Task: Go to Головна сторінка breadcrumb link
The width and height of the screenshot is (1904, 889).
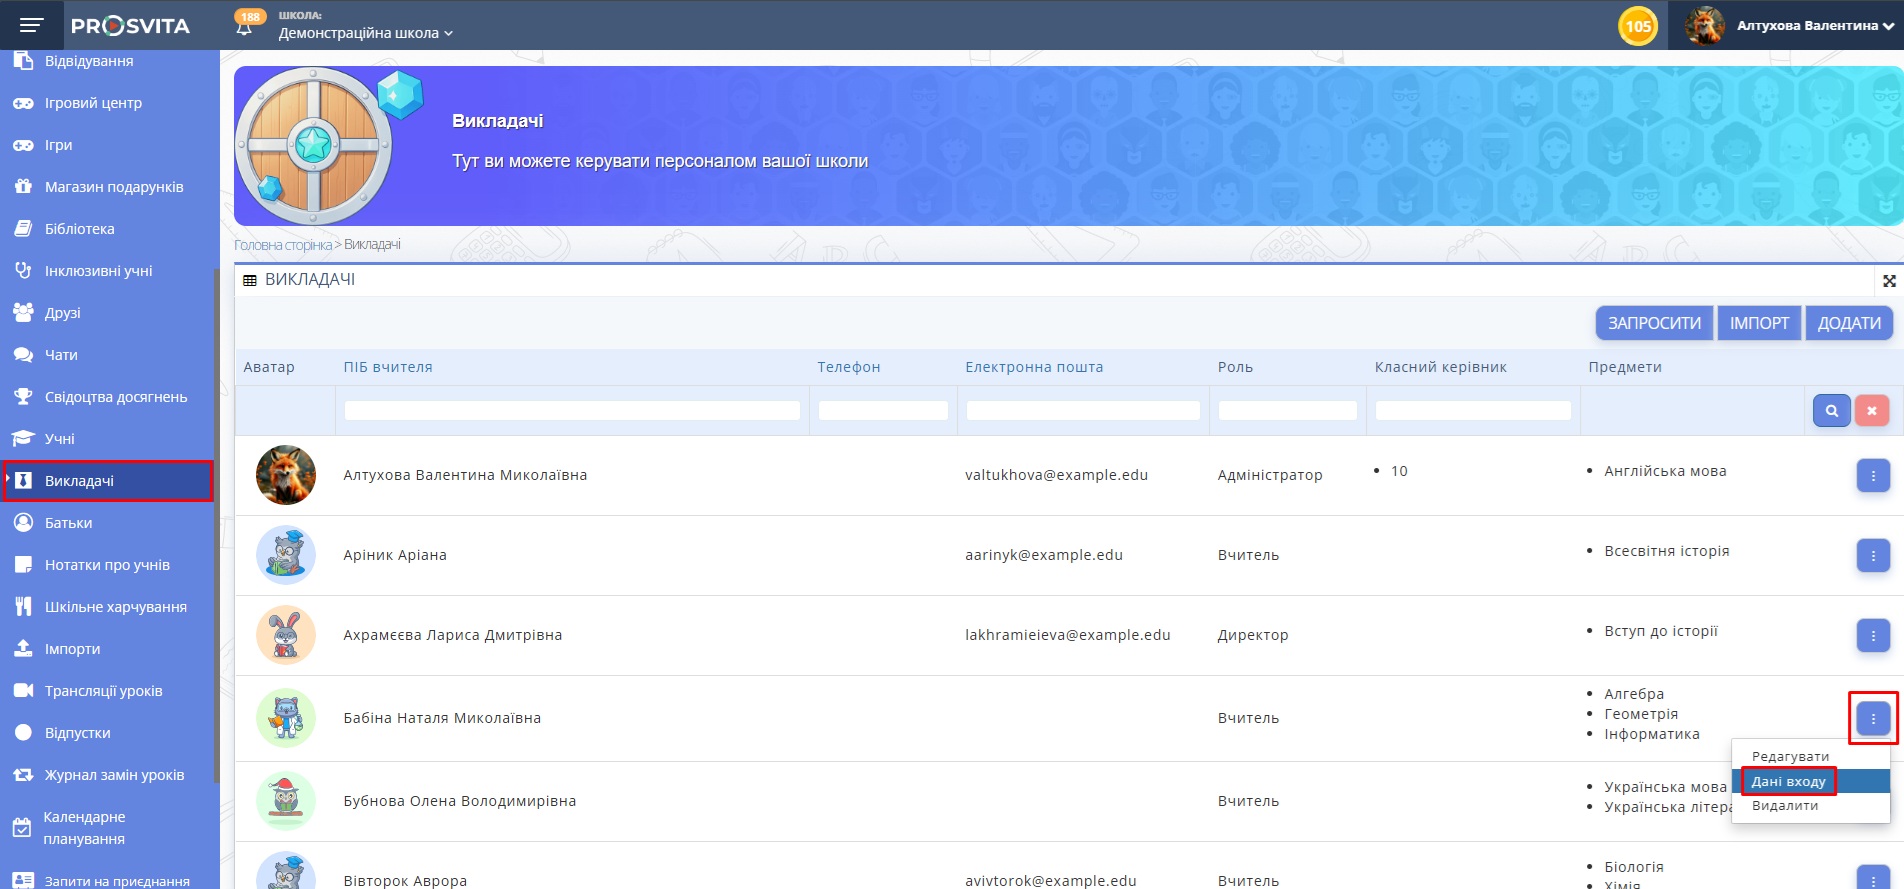Action: tap(283, 245)
